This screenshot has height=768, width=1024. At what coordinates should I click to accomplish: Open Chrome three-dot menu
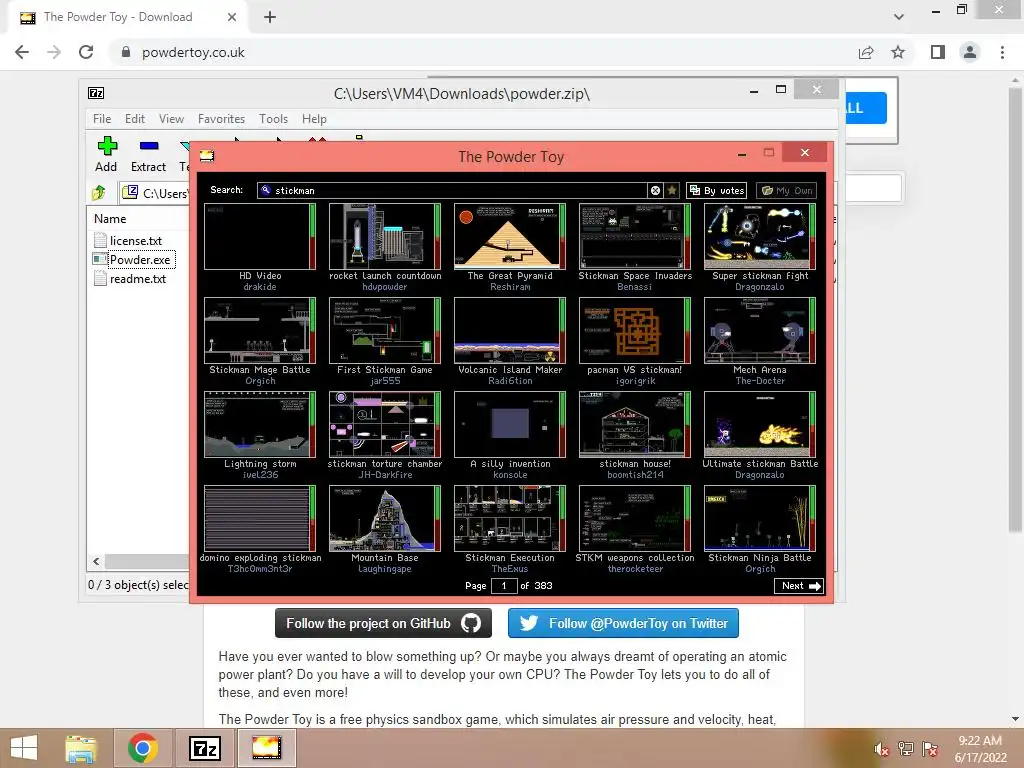pos(1002,52)
